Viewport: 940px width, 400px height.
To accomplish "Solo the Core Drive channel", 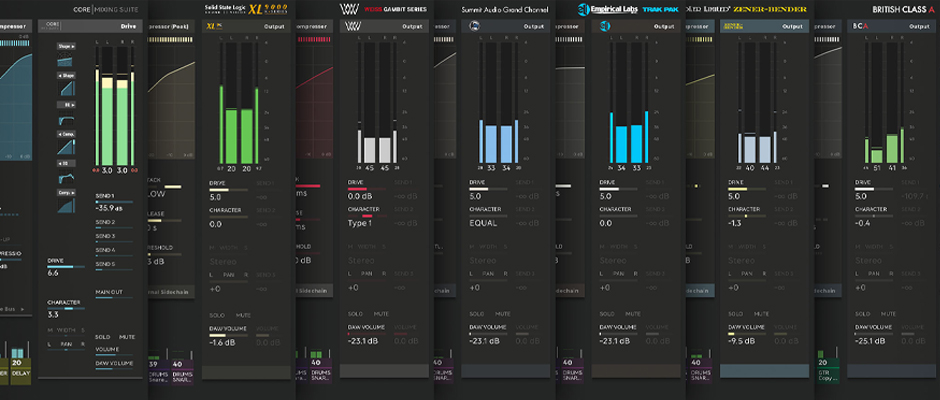I will tap(103, 337).
